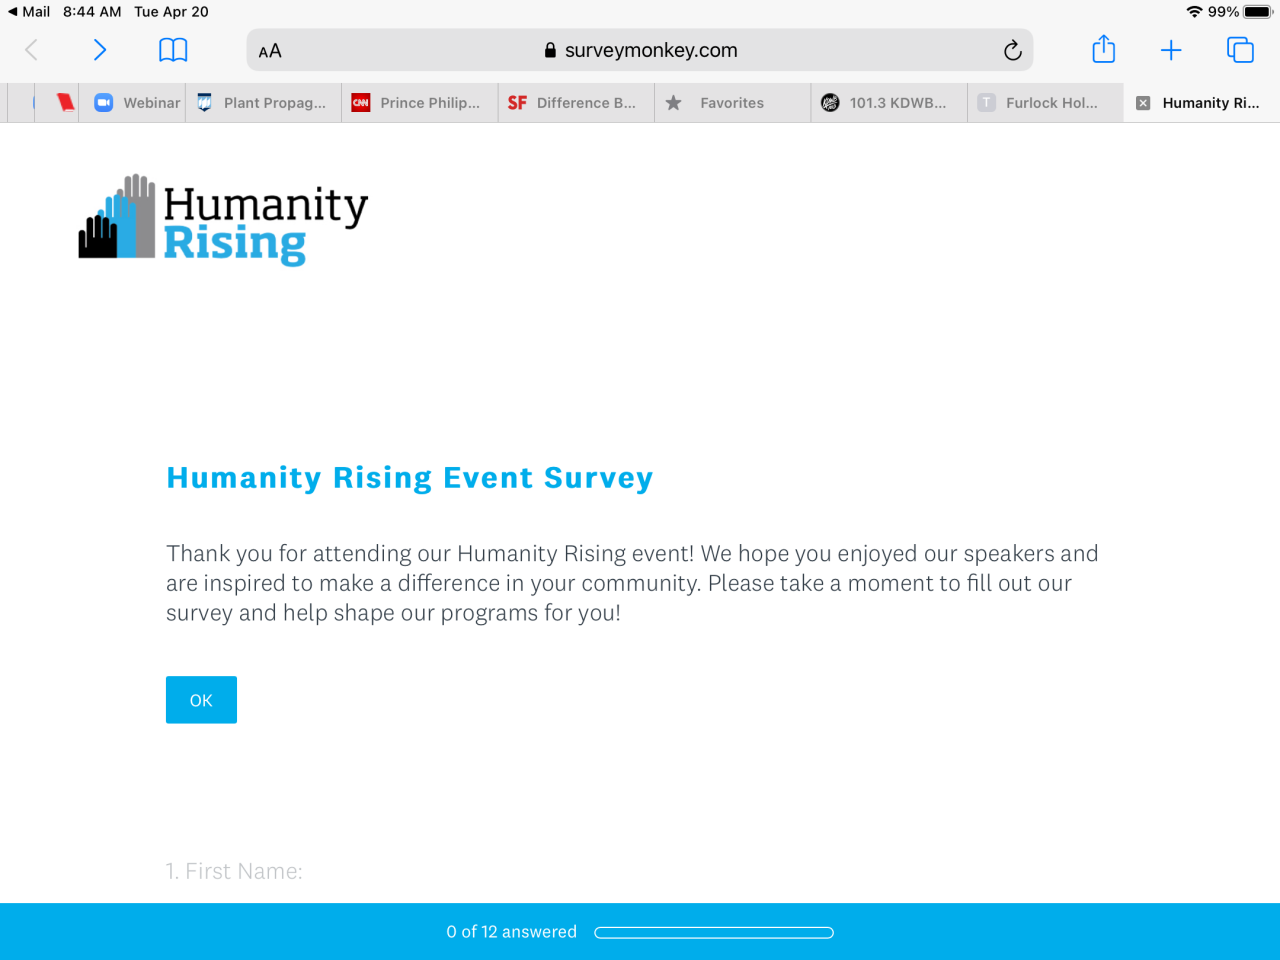The image size is (1280, 960).
Task: Tap the Safari back arrow
Action: pos(32,50)
